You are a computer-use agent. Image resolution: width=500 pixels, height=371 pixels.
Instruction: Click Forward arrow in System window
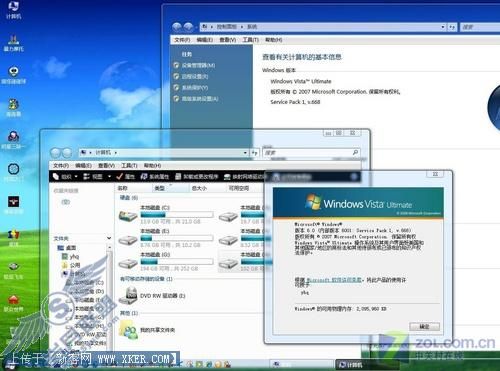[188, 27]
